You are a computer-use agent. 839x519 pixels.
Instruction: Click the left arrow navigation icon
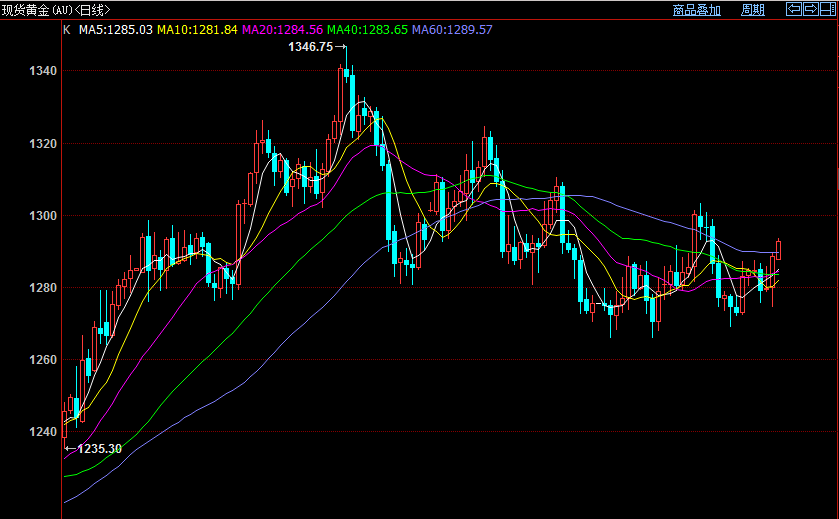click(x=794, y=9)
